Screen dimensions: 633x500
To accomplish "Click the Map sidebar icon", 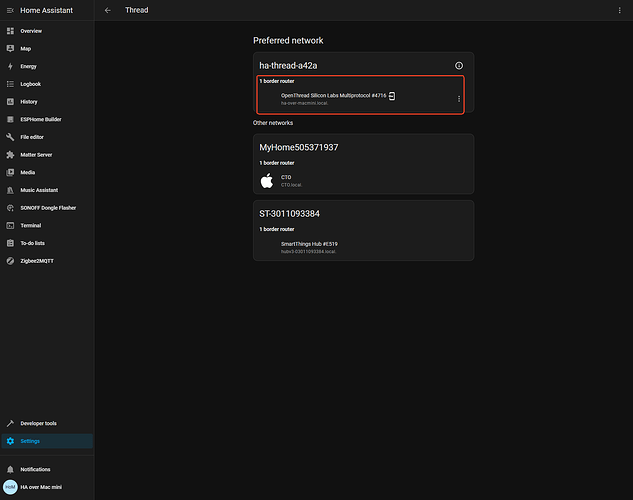I will [10, 49].
